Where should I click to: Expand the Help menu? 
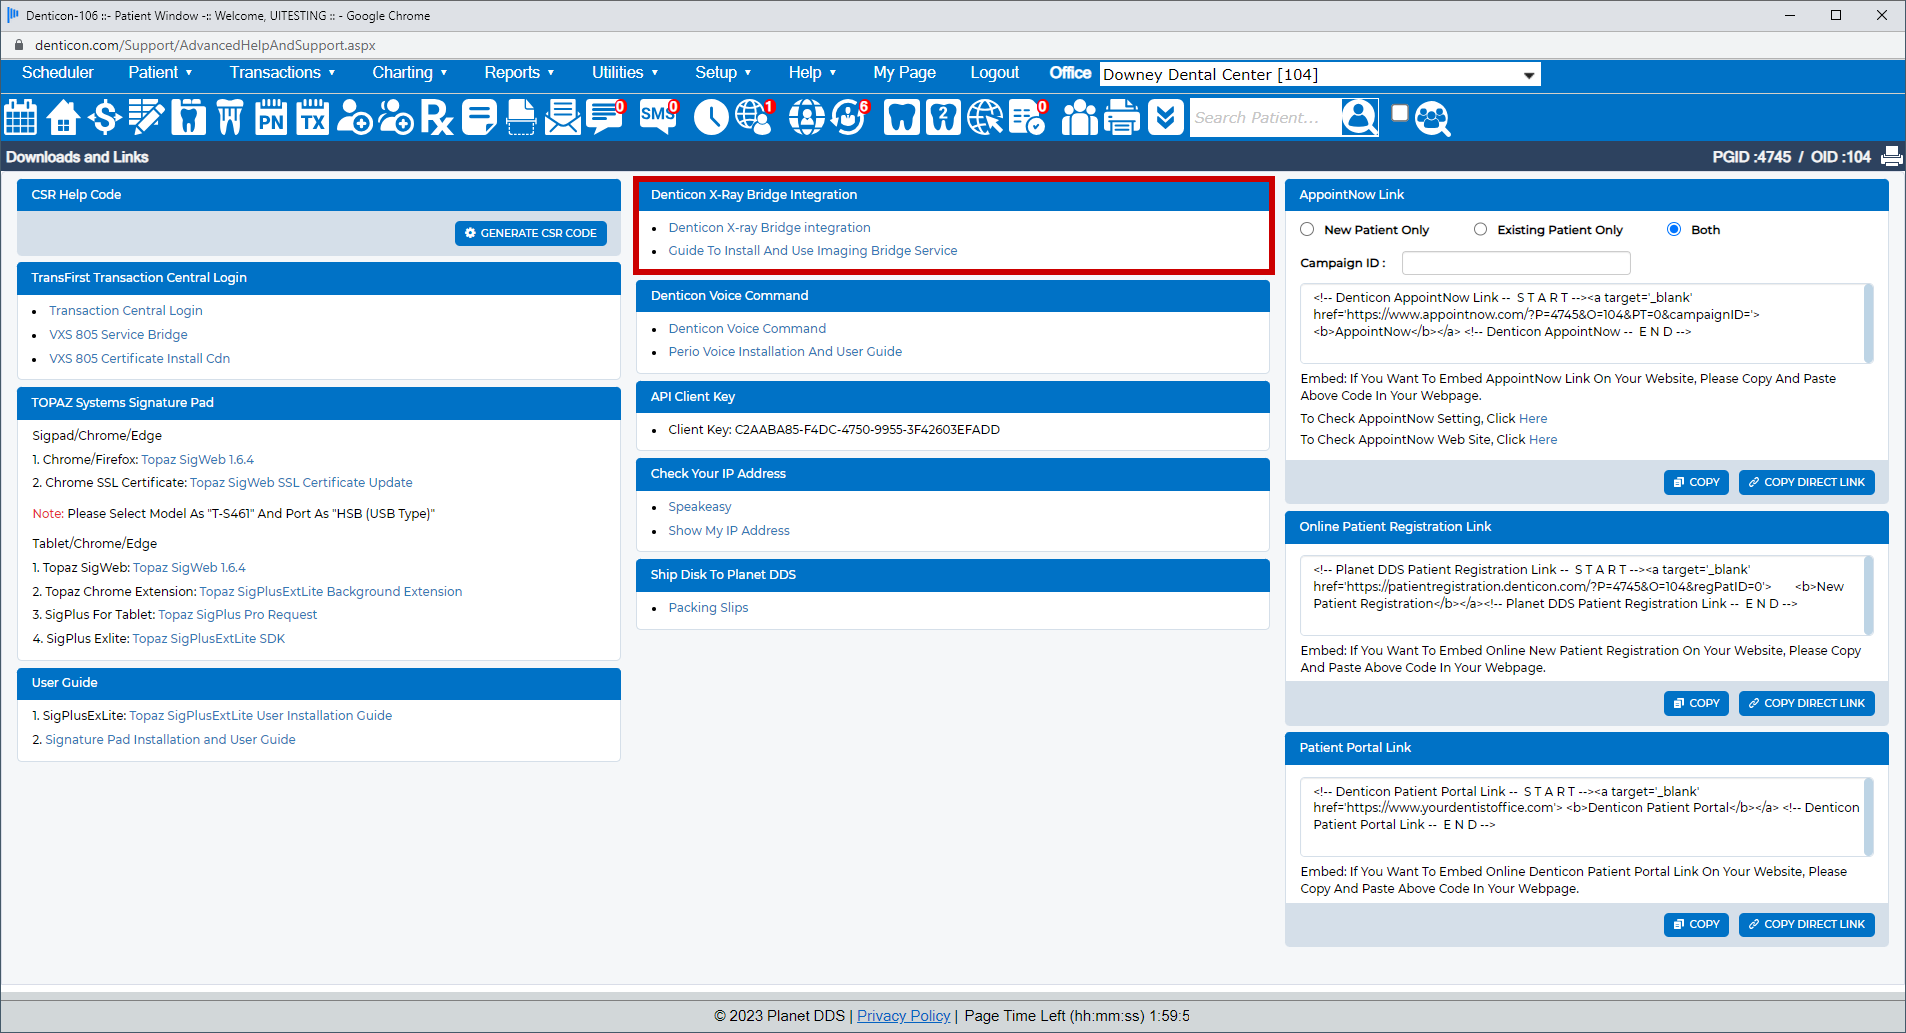point(812,72)
